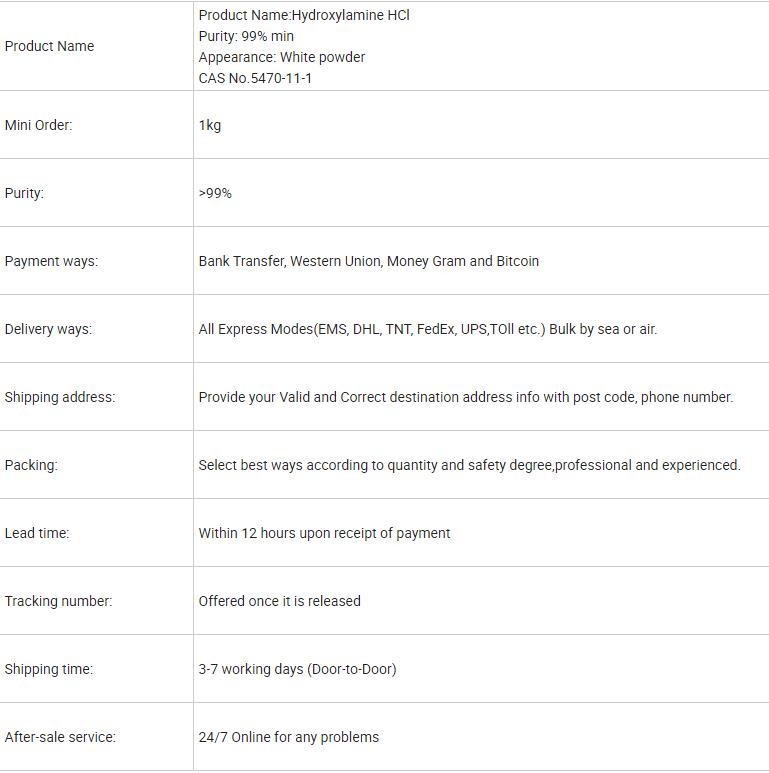Click the Bank Transfer, Western Union payment text

click(x=368, y=261)
